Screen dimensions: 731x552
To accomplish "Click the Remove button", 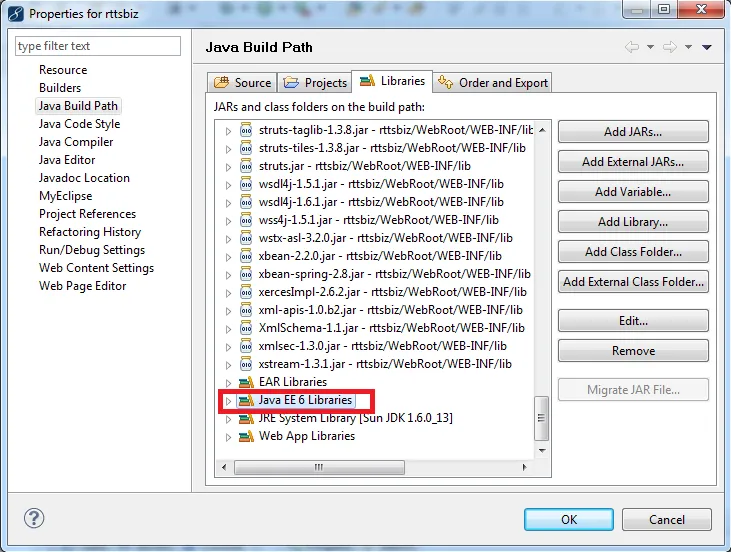I will pos(633,351).
